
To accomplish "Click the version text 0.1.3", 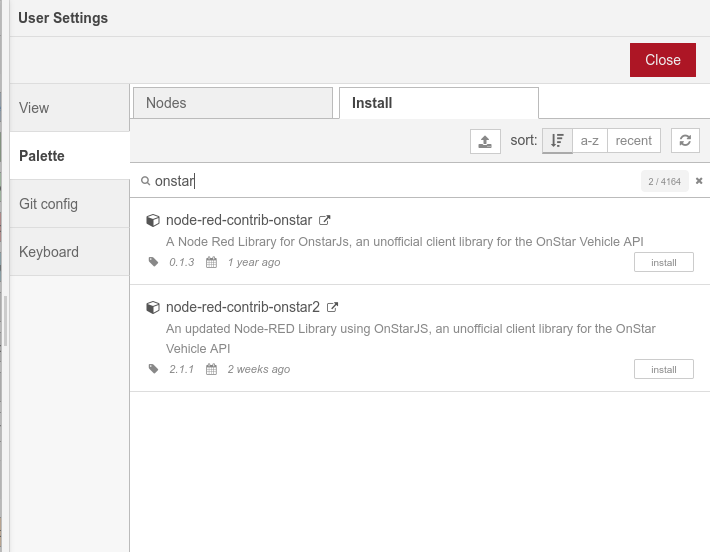I will coord(182,262).
